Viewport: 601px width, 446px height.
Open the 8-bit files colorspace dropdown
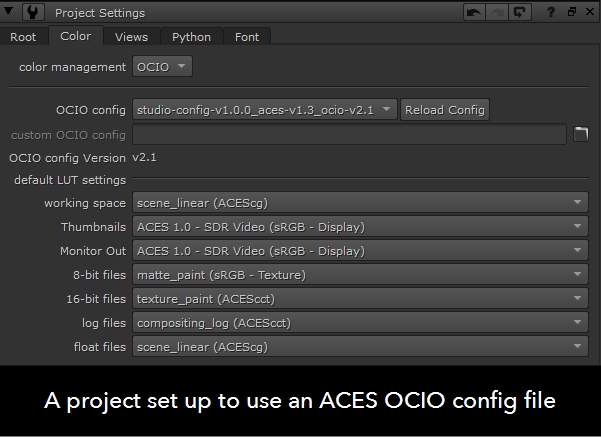(360, 275)
